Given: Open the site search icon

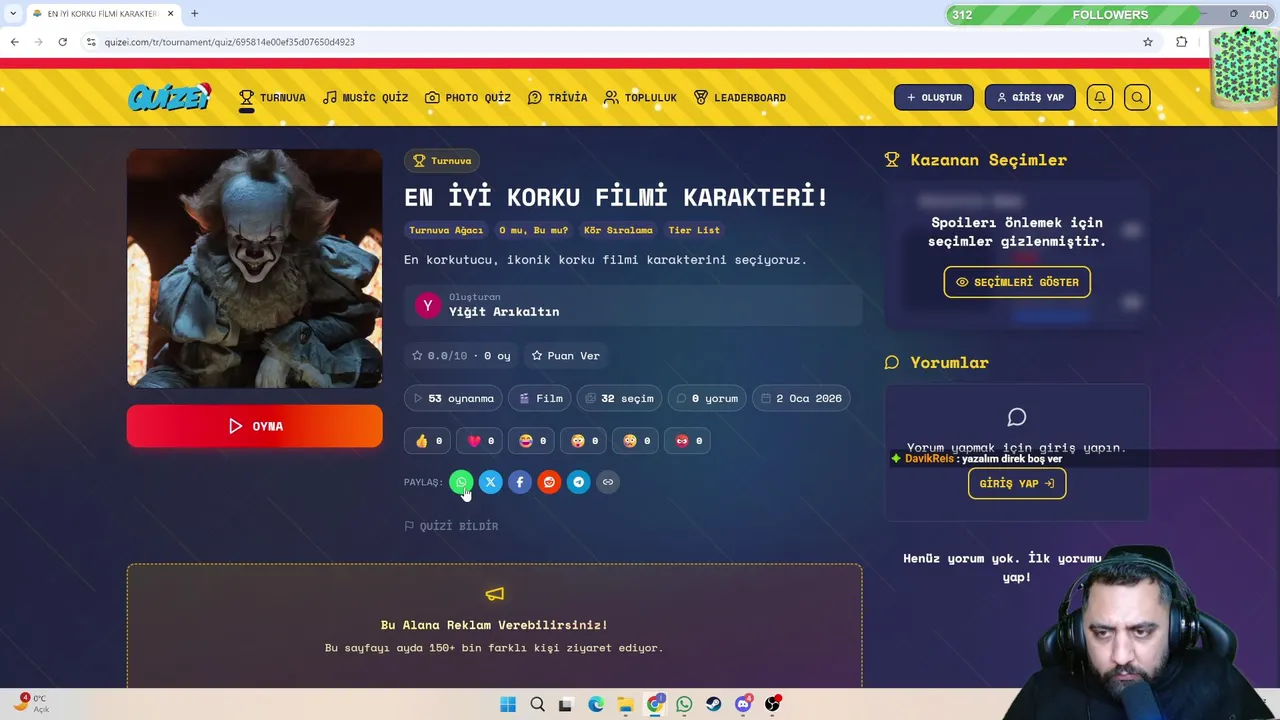Looking at the screenshot, I should coord(1137,97).
